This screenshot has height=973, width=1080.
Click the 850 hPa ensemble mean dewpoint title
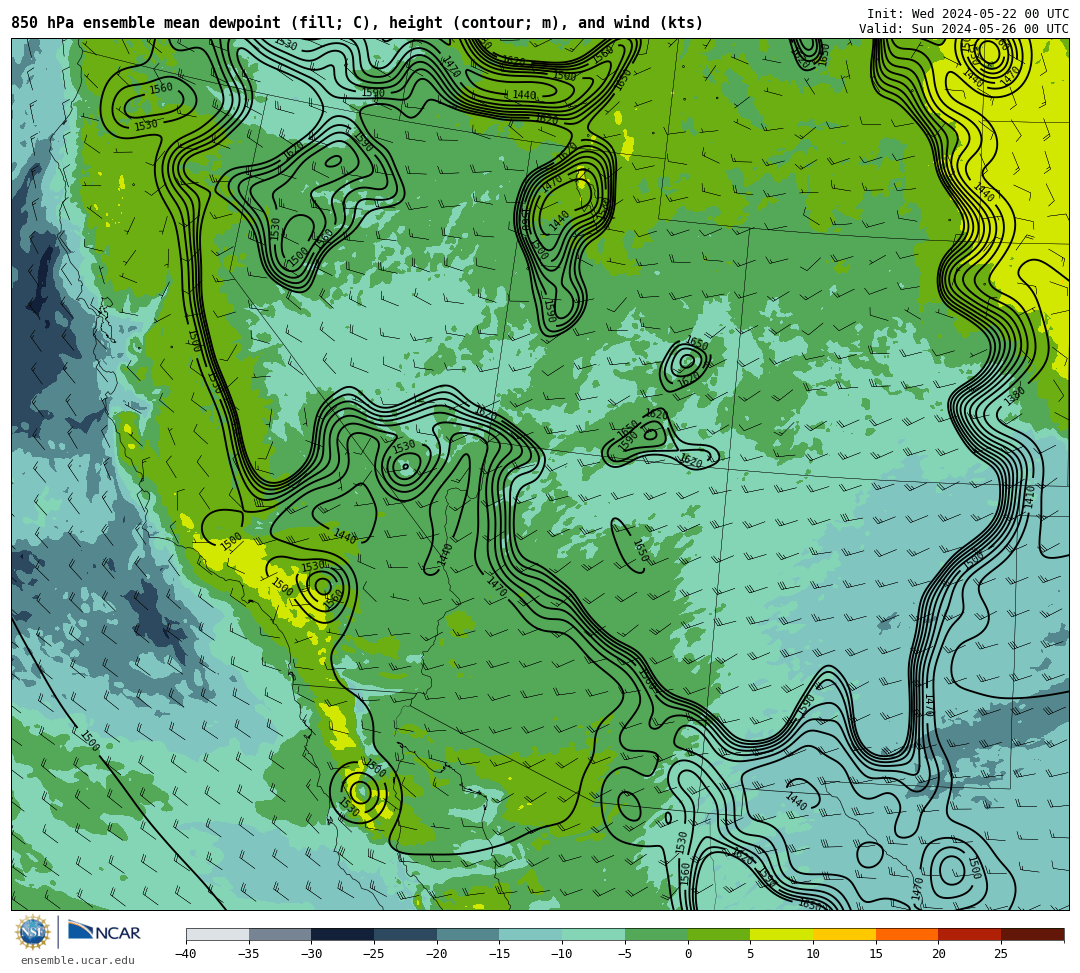(357, 23)
